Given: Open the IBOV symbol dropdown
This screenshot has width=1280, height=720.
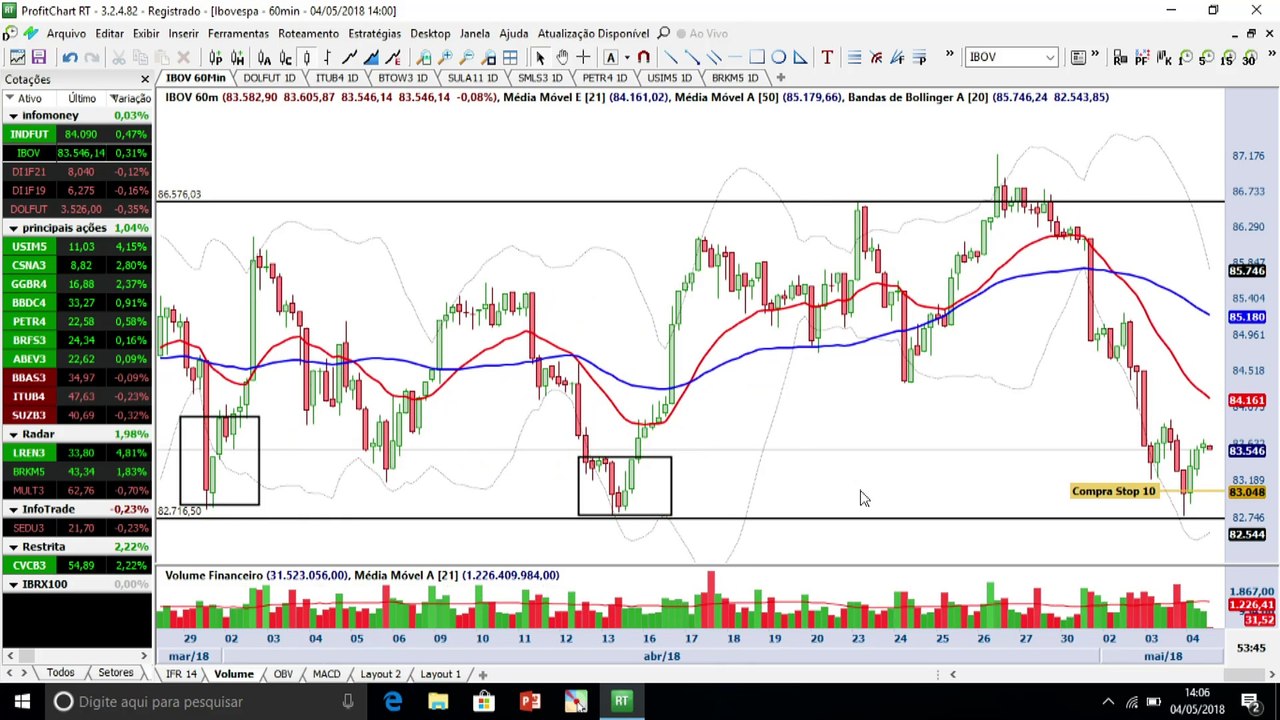Looking at the screenshot, I should point(1049,58).
